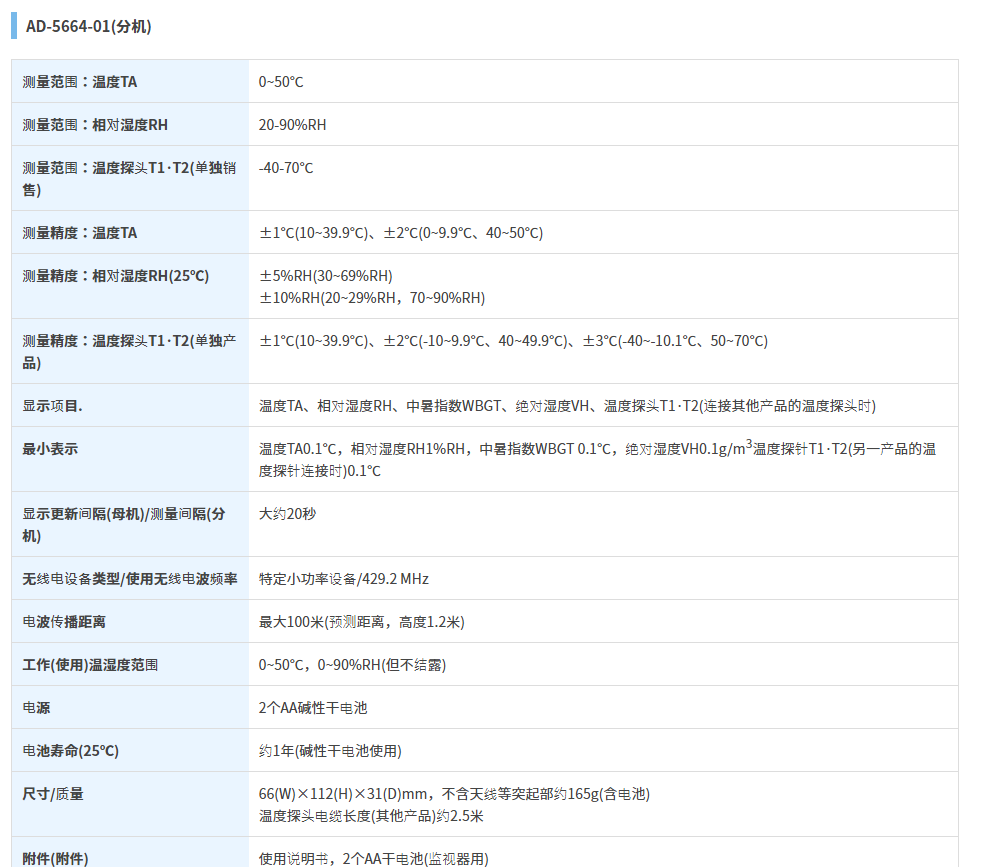Click the 测量范围：相对湿度RH row label
This screenshot has width=1000, height=867.
[x=95, y=125]
